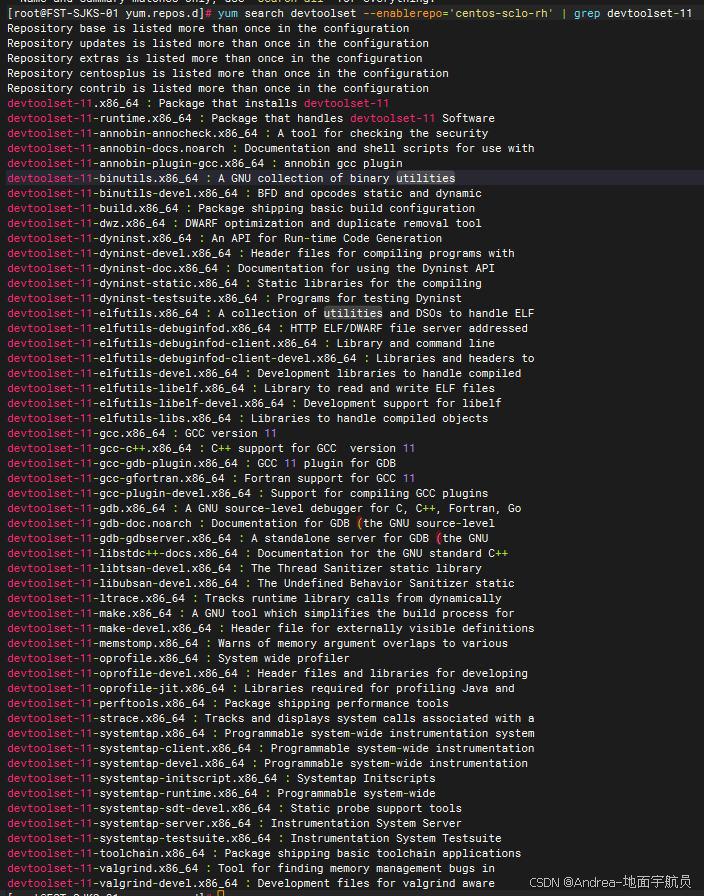This screenshot has height=896, width=704.
Task: Click devtoolset-11-binutils-devel.x86_64 entry
Action: click(x=244, y=193)
